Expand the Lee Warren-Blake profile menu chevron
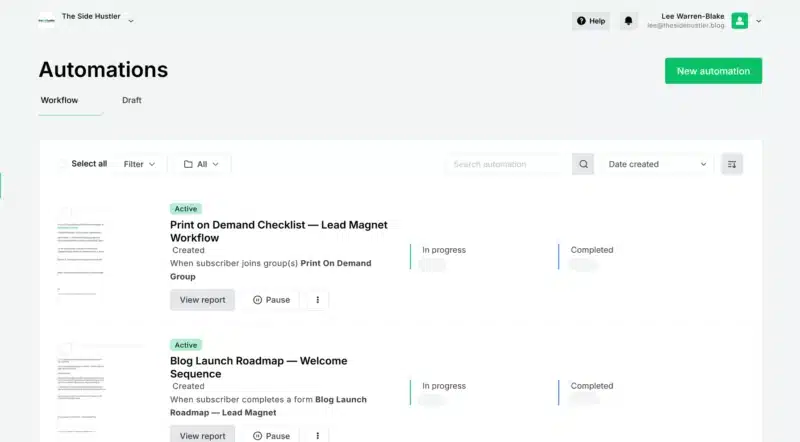 point(759,21)
